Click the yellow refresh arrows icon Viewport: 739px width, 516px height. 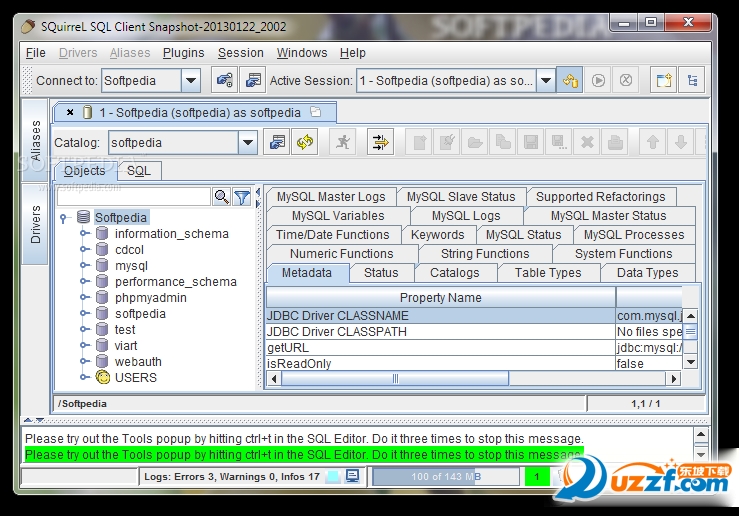tap(304, 142)
